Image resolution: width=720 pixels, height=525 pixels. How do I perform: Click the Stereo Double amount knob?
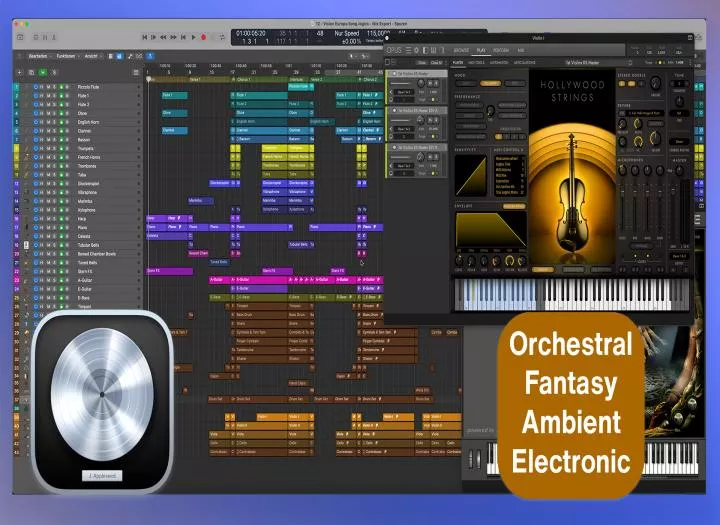(655, 84)
